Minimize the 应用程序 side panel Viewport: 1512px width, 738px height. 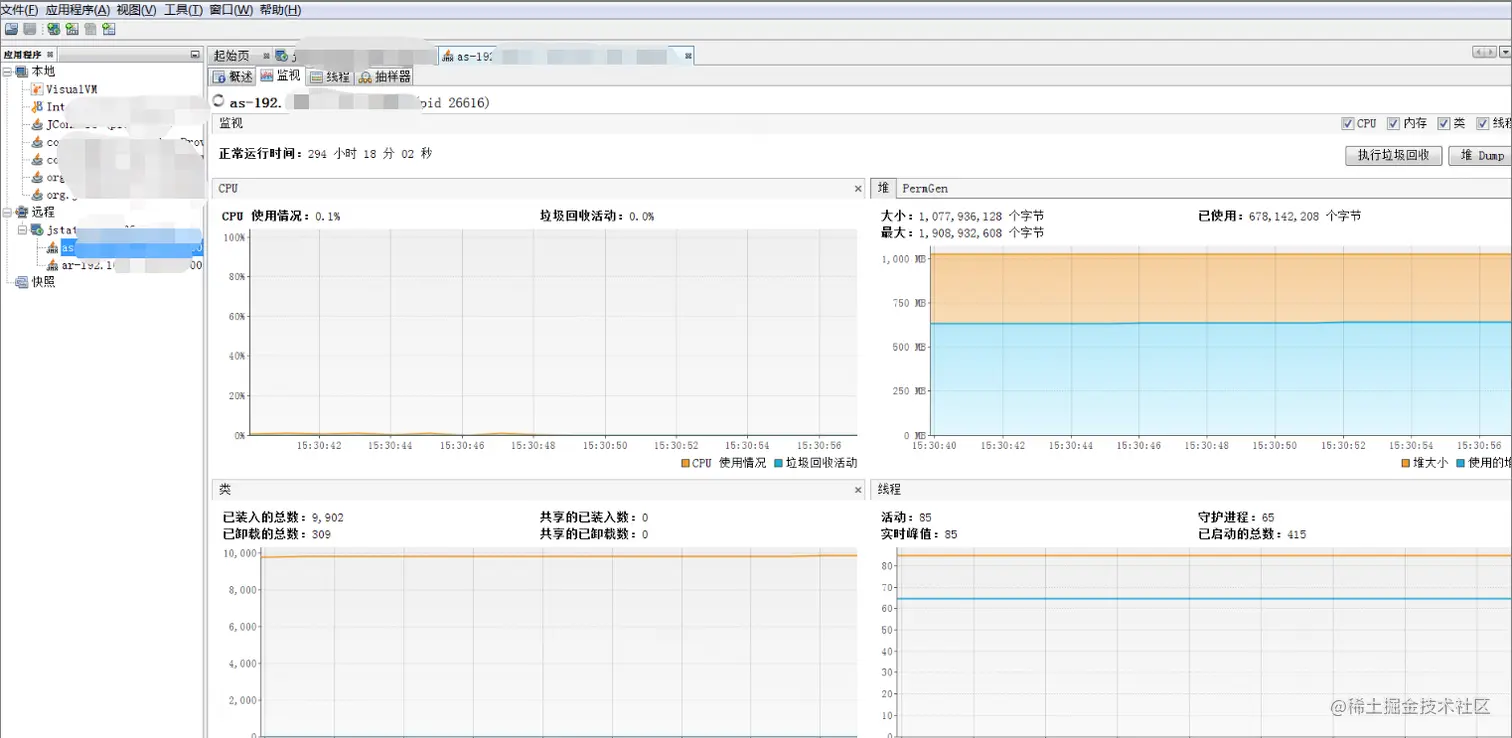pyautogui.click(x=195, y=54)
